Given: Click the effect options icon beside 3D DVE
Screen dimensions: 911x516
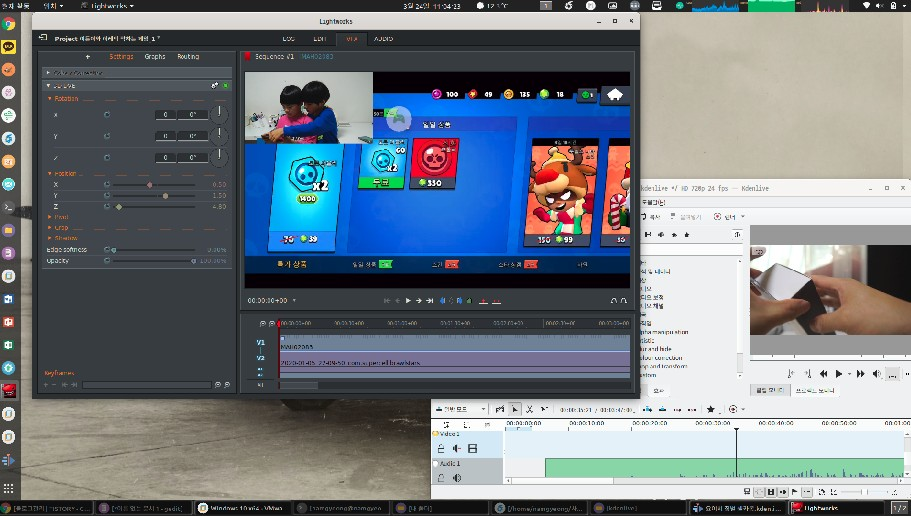Looking at the screenshot, I should point(214,85).
